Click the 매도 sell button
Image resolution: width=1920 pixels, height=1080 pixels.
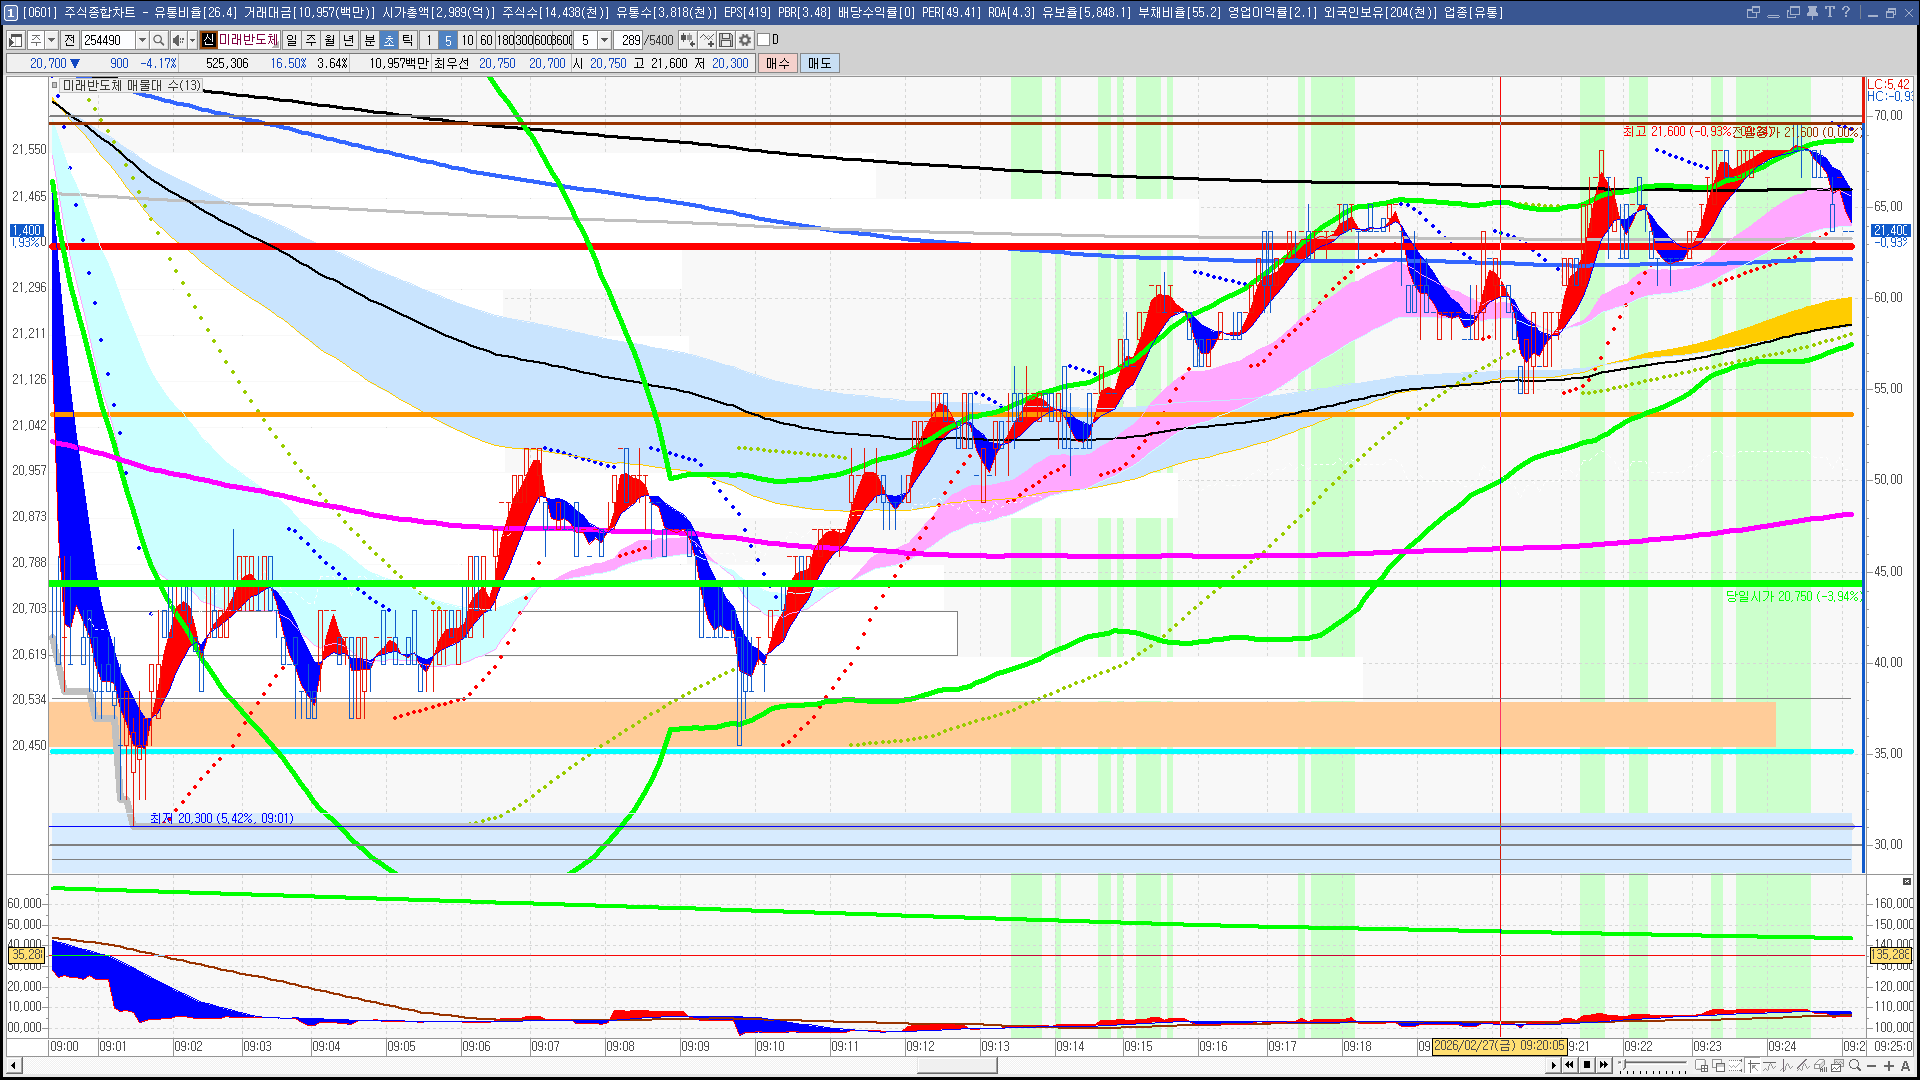click(820, 63)
